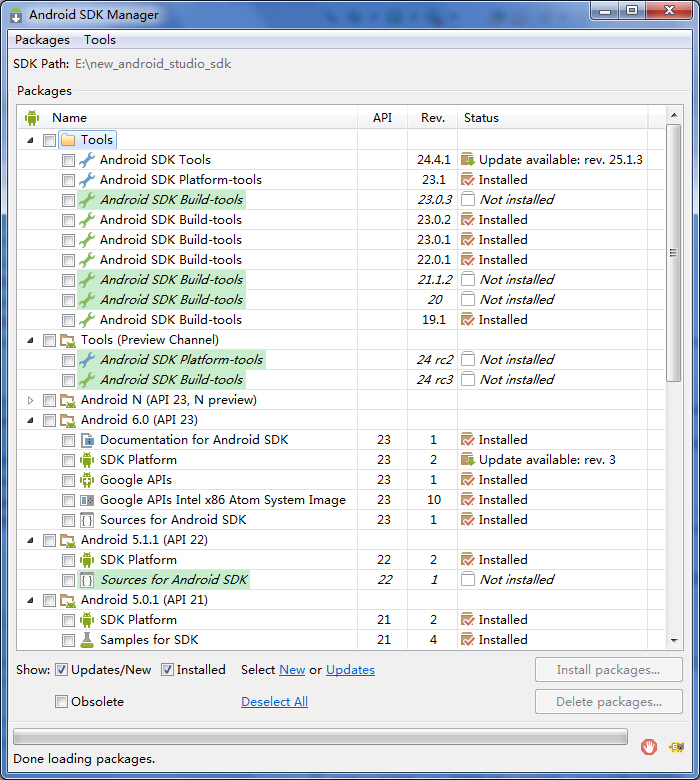Uncheck the Updates/New show checkbox
This screenshot has width=700, height=780.
62,670
